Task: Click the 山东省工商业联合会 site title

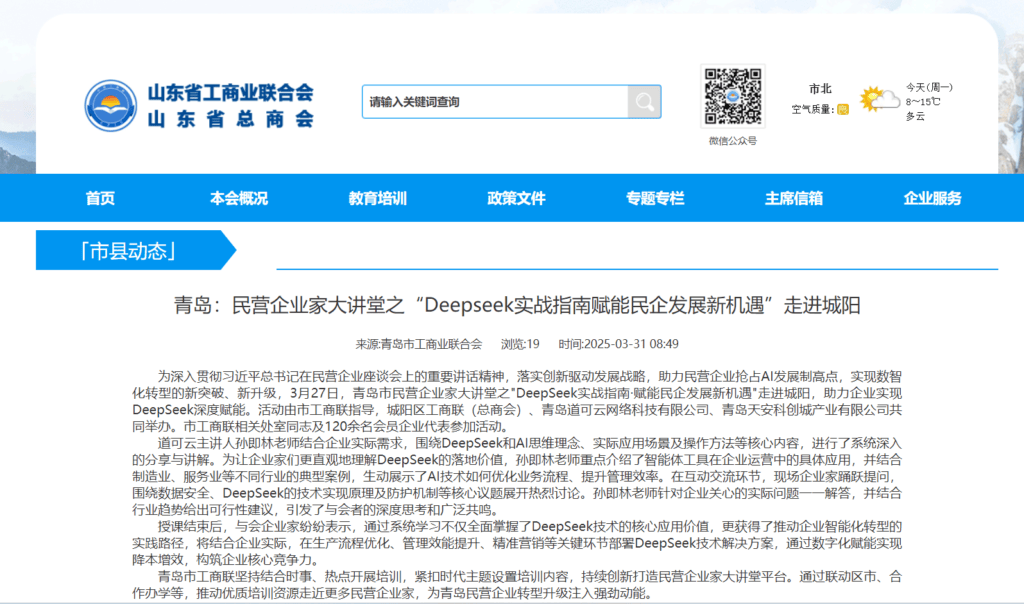Action: pyautogui.click(x=231, y=93)
